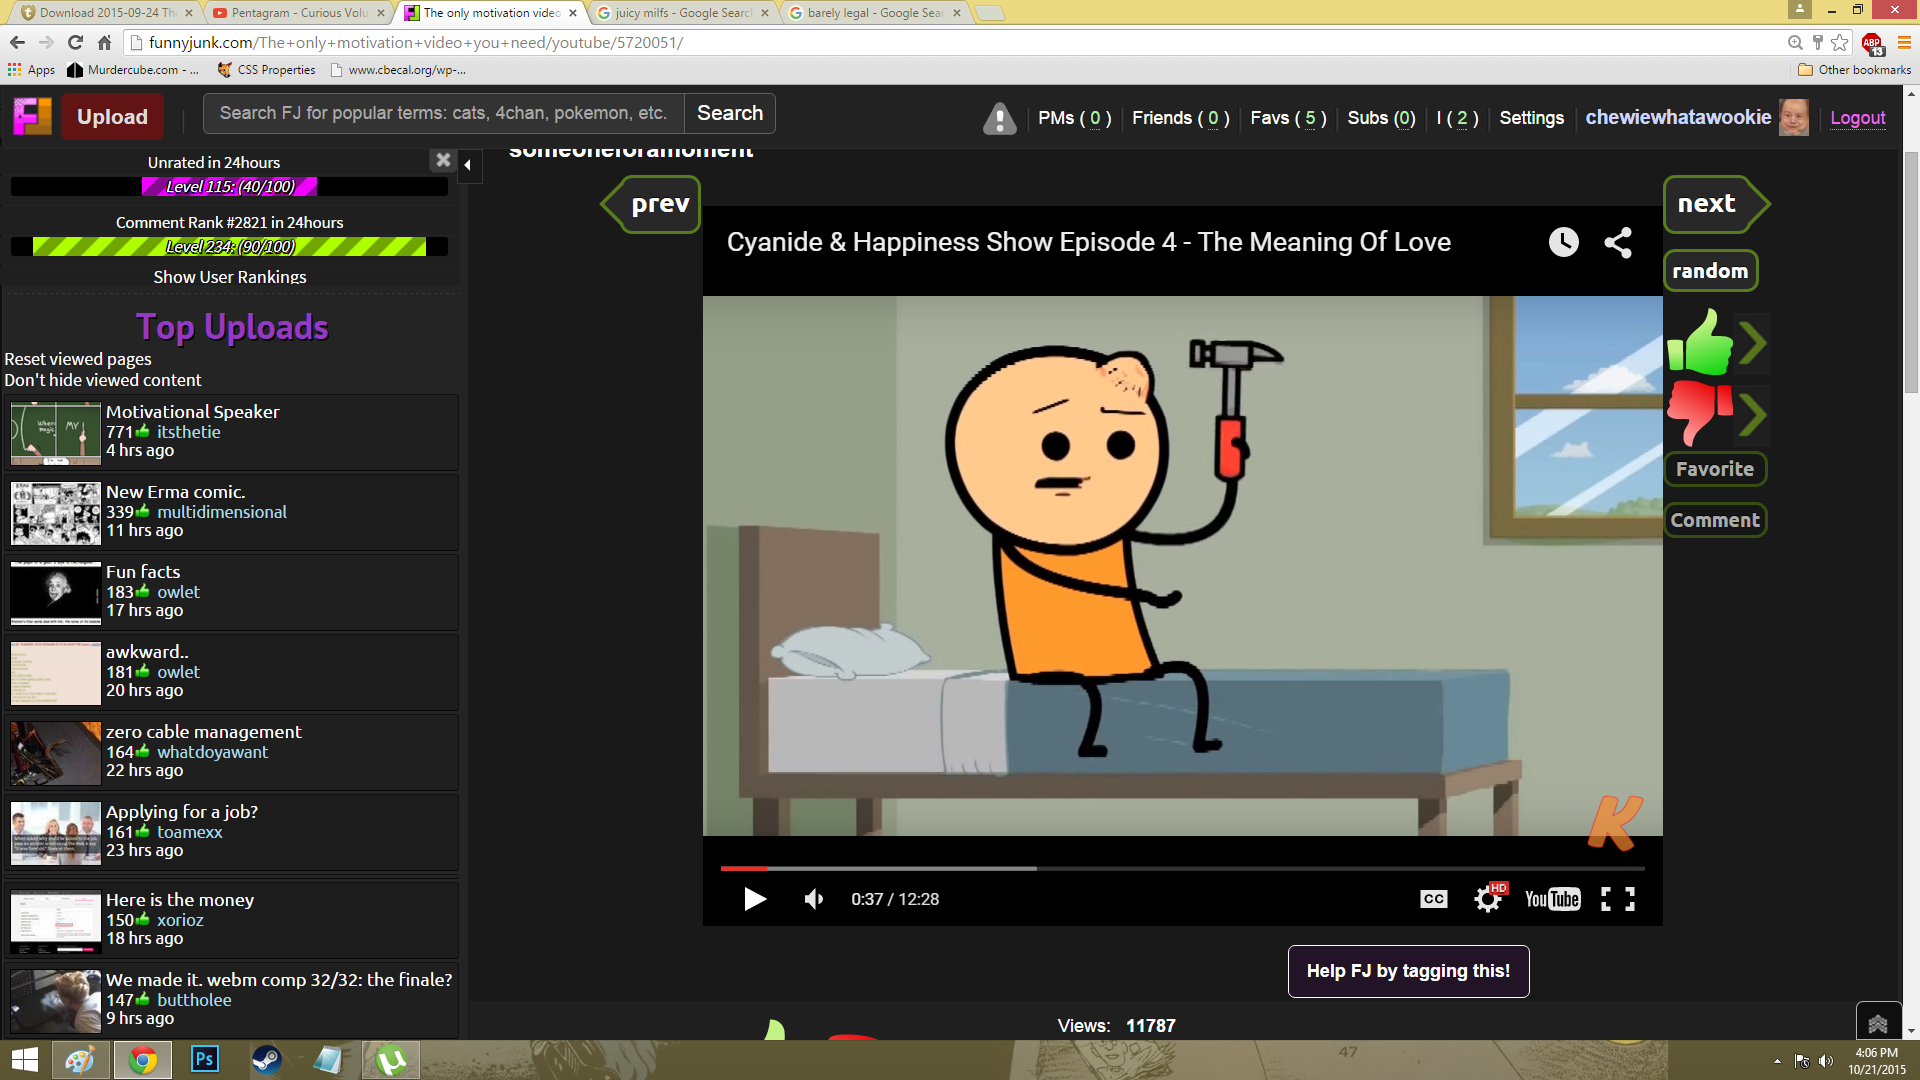Collapse the left sidebar arrow

click(x=468, y=165)
